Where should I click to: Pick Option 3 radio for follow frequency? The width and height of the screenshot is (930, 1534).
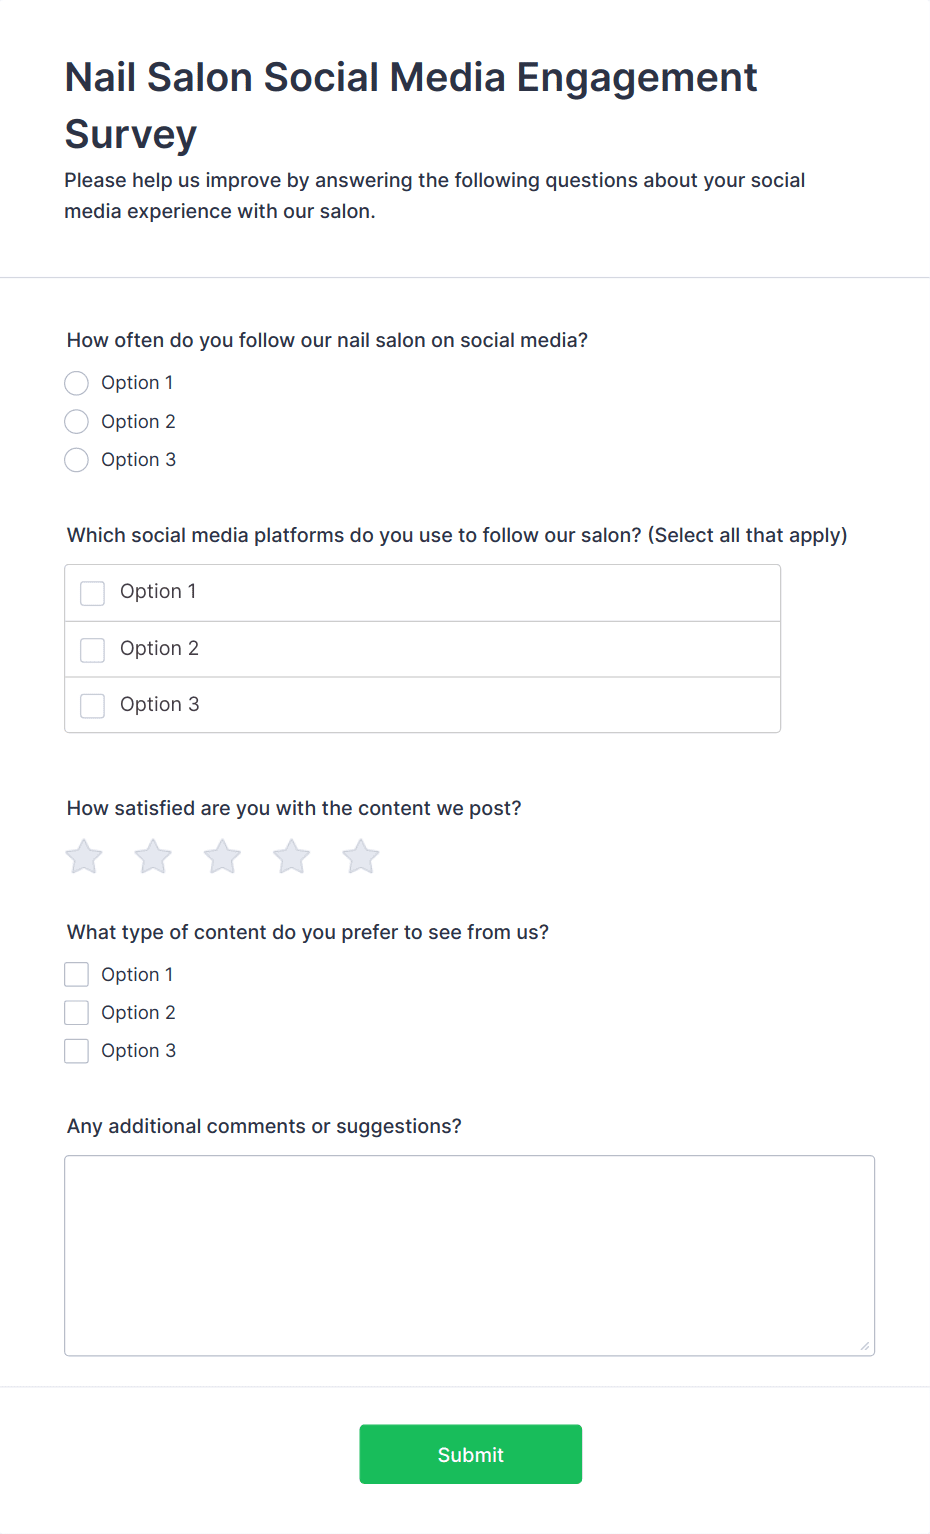coord(77,460)
